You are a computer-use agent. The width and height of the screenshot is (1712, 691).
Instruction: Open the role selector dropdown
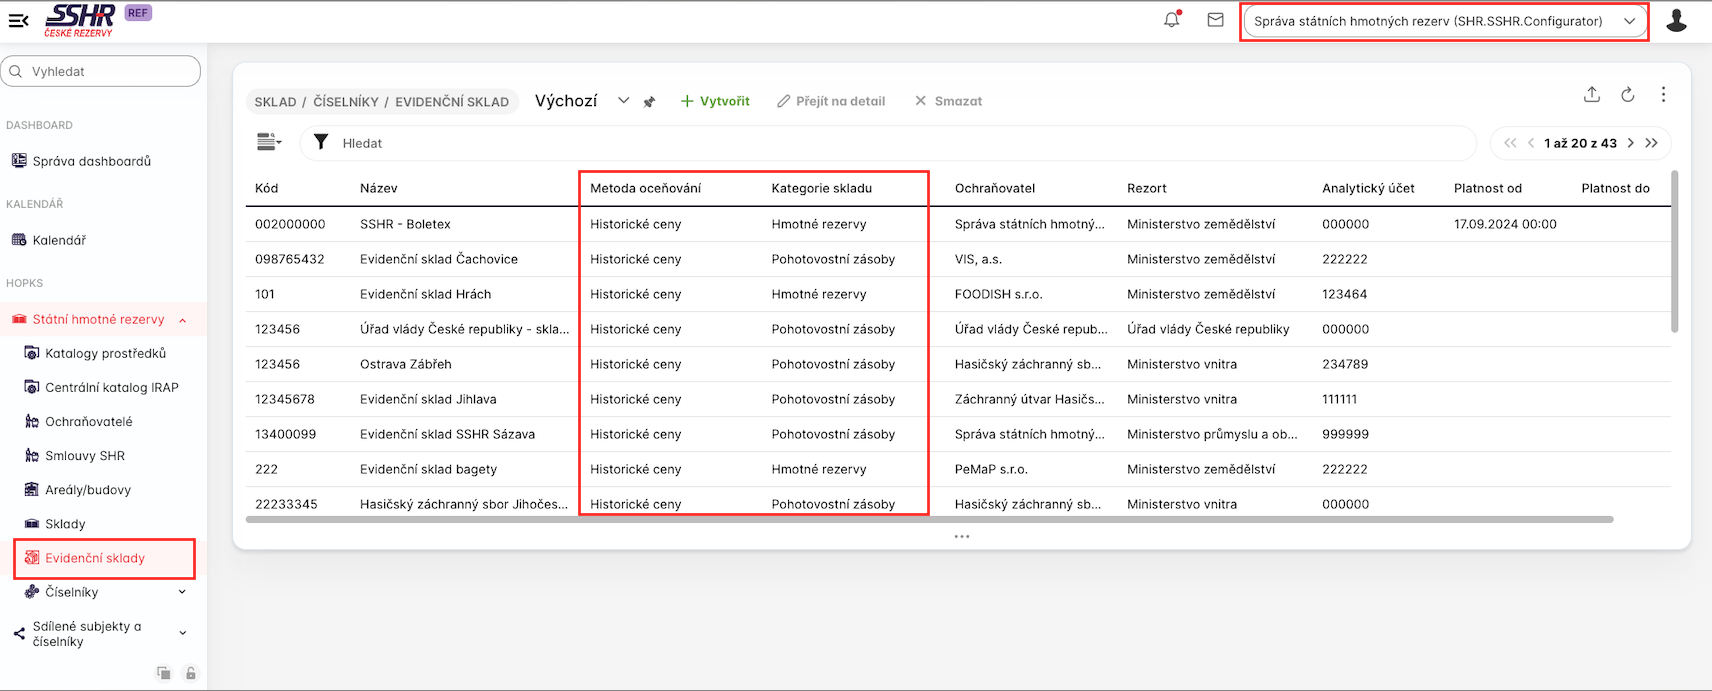(1444, 21)
